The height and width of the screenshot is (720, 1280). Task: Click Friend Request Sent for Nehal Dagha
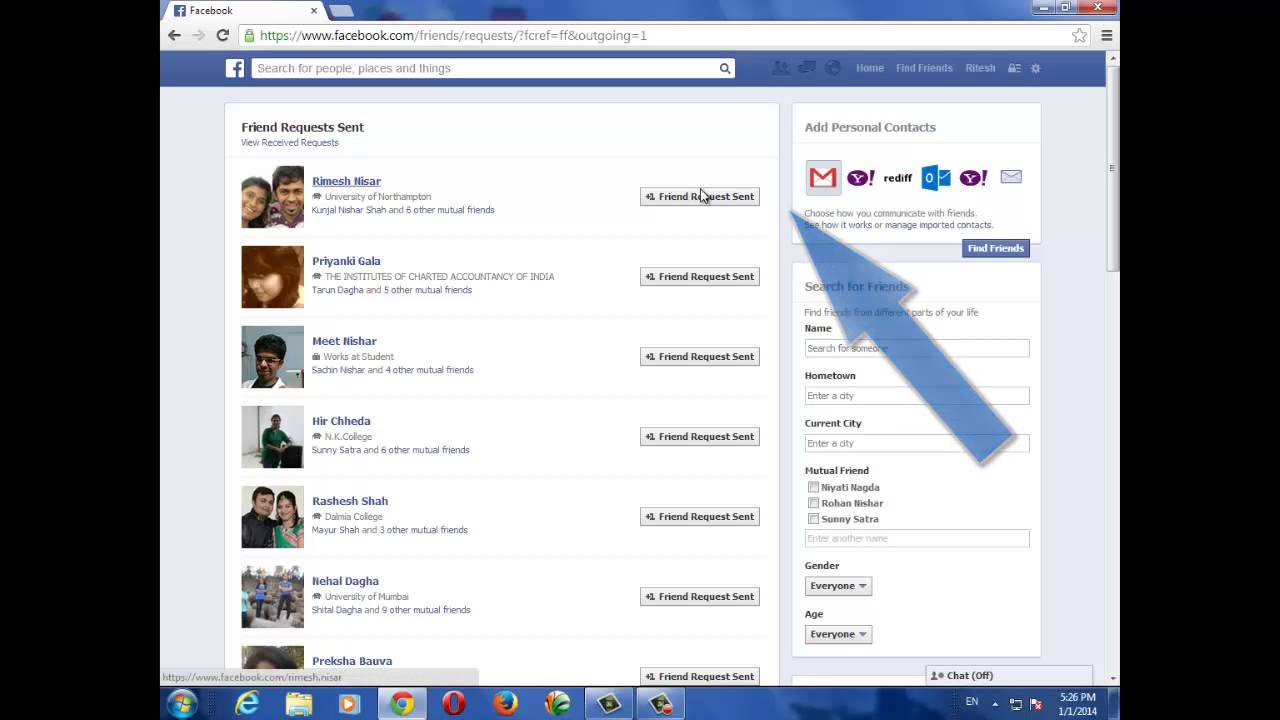(x=700, y=596)
